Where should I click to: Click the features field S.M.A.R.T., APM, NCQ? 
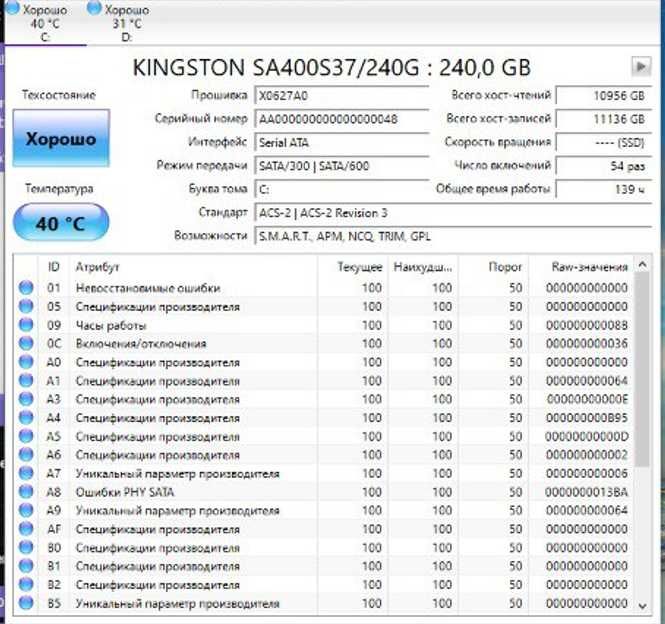tap(453, 236)
